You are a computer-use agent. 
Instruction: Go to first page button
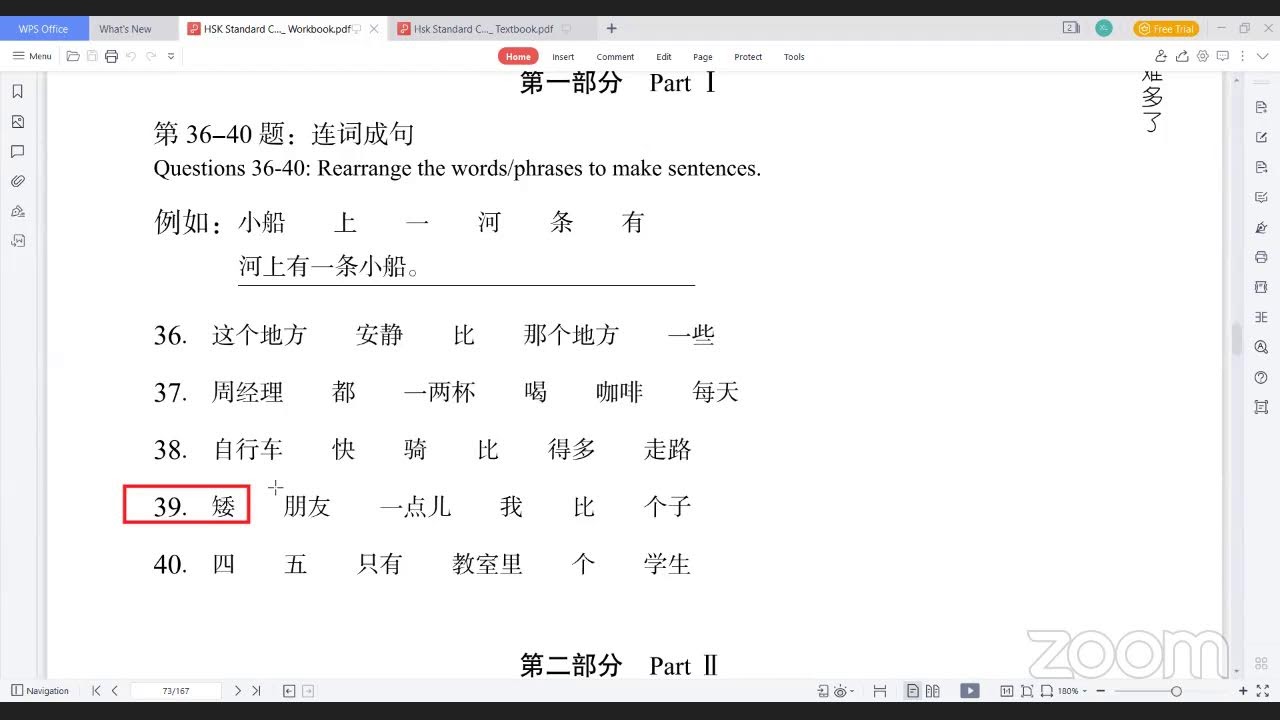[x=96, y=690]
